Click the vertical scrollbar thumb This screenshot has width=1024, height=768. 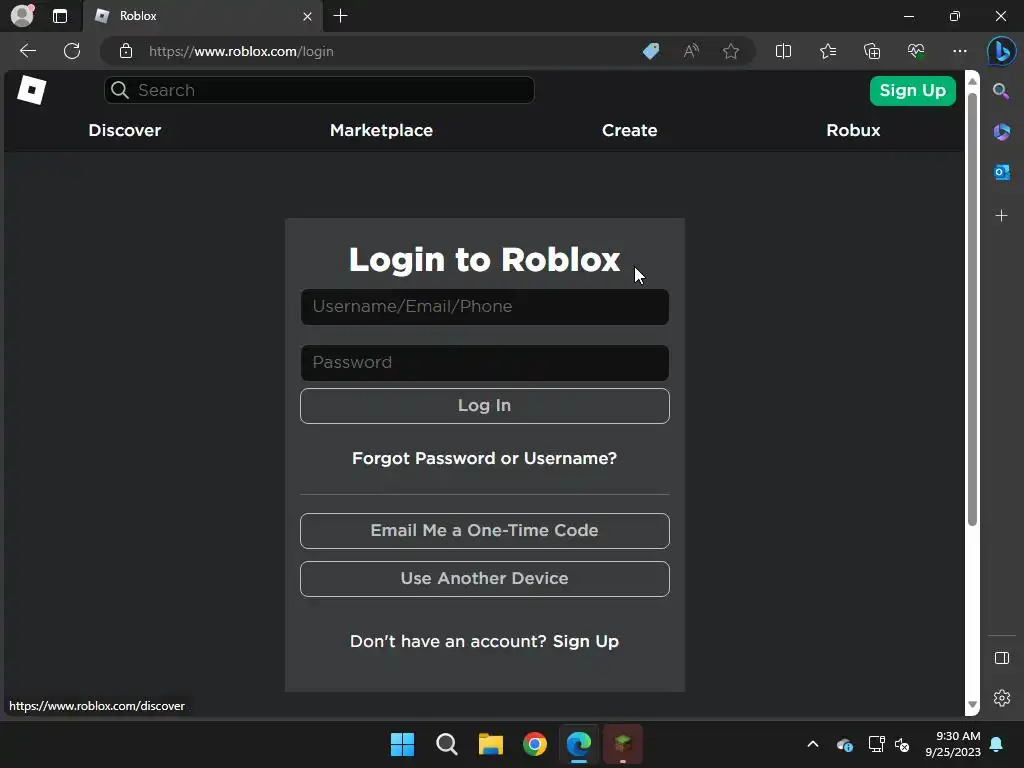pos(972,310)
